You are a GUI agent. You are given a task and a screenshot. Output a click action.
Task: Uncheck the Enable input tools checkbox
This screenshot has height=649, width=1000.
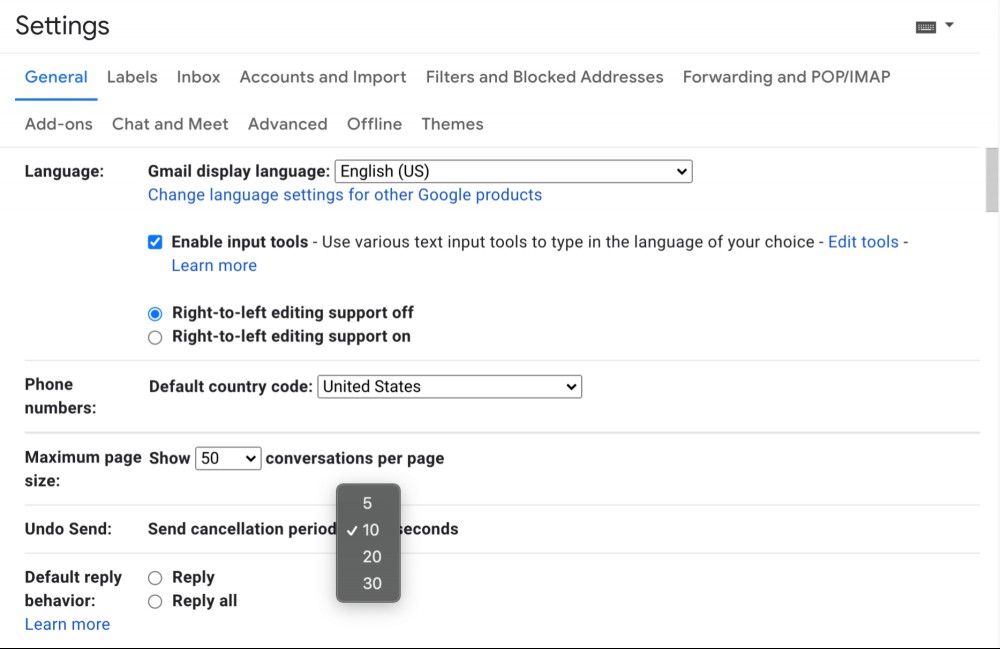(x=155, y=242)
